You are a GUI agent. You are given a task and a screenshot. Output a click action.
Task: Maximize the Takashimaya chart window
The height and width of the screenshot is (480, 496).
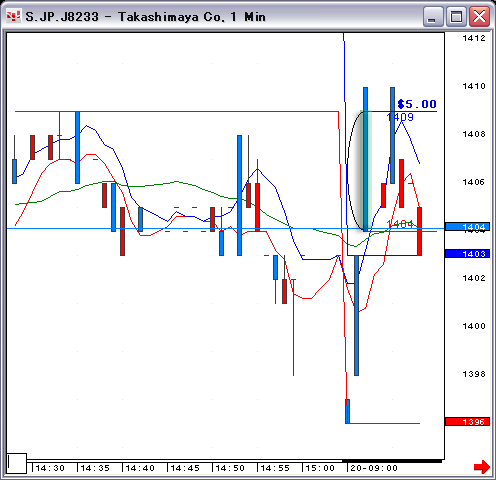(456, 17)
